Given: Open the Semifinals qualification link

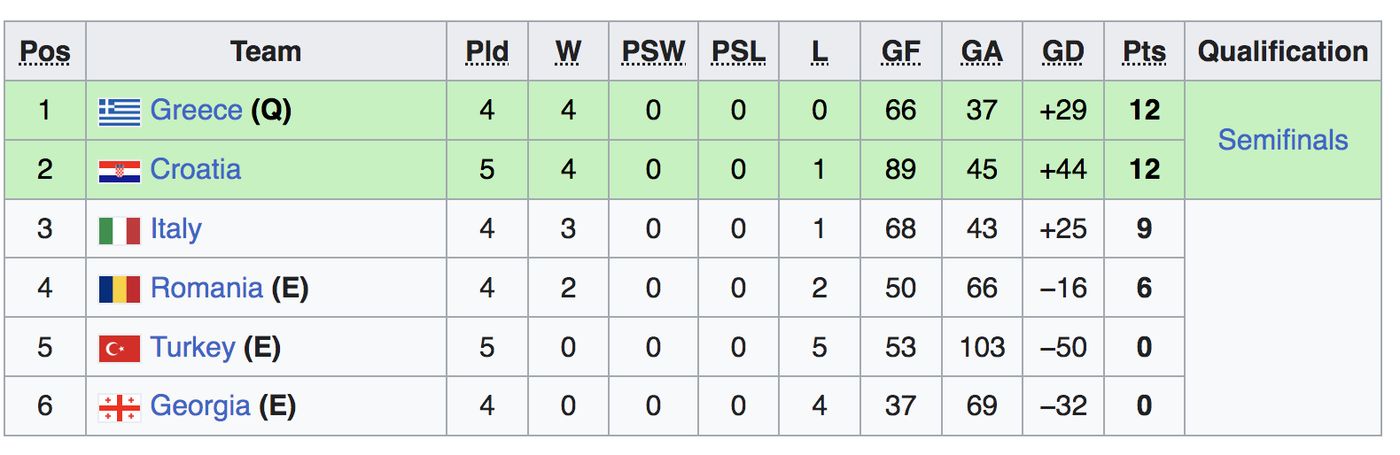Looking at the screenshot, I should [x=1282, y=140].
